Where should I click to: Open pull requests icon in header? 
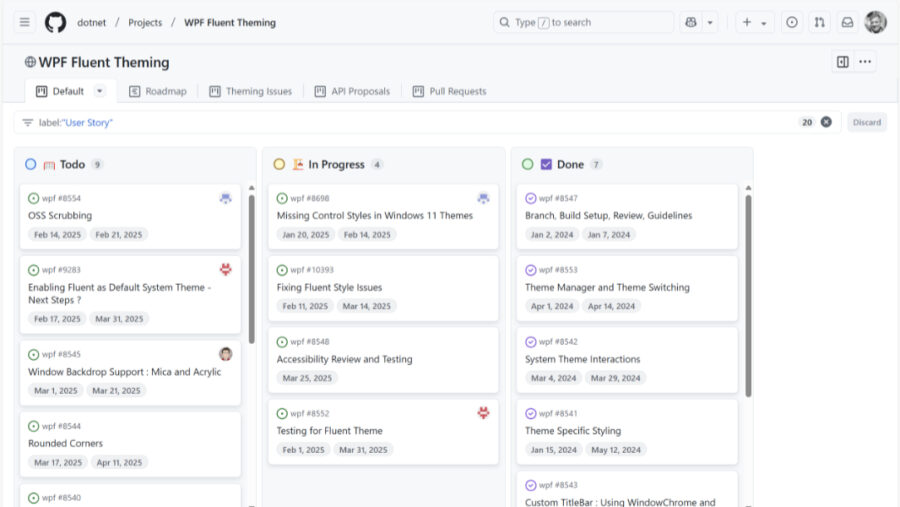(820, 22)
